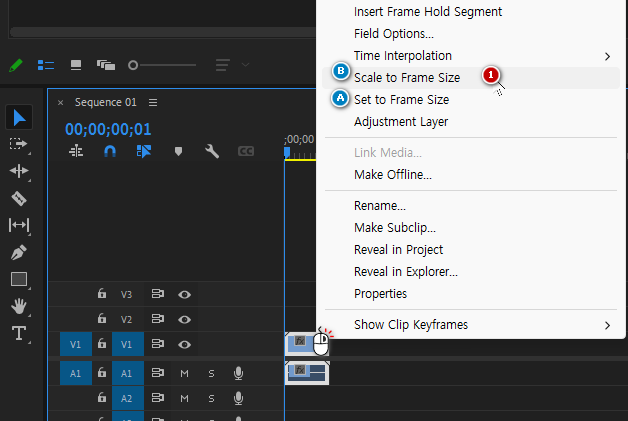The height and width of the screenshot is (421, 628).
Task: Hide track V3 output with eye icon
Action: [x=184, y=295]
